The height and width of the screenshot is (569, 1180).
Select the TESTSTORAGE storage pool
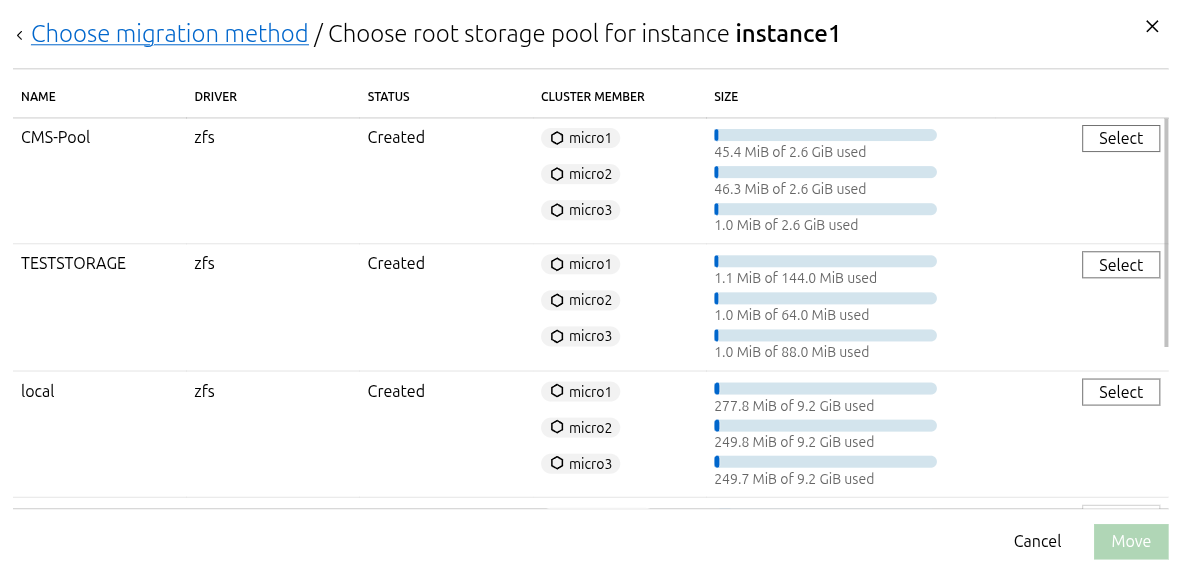pyautogui.click(x=1120, y=265)
